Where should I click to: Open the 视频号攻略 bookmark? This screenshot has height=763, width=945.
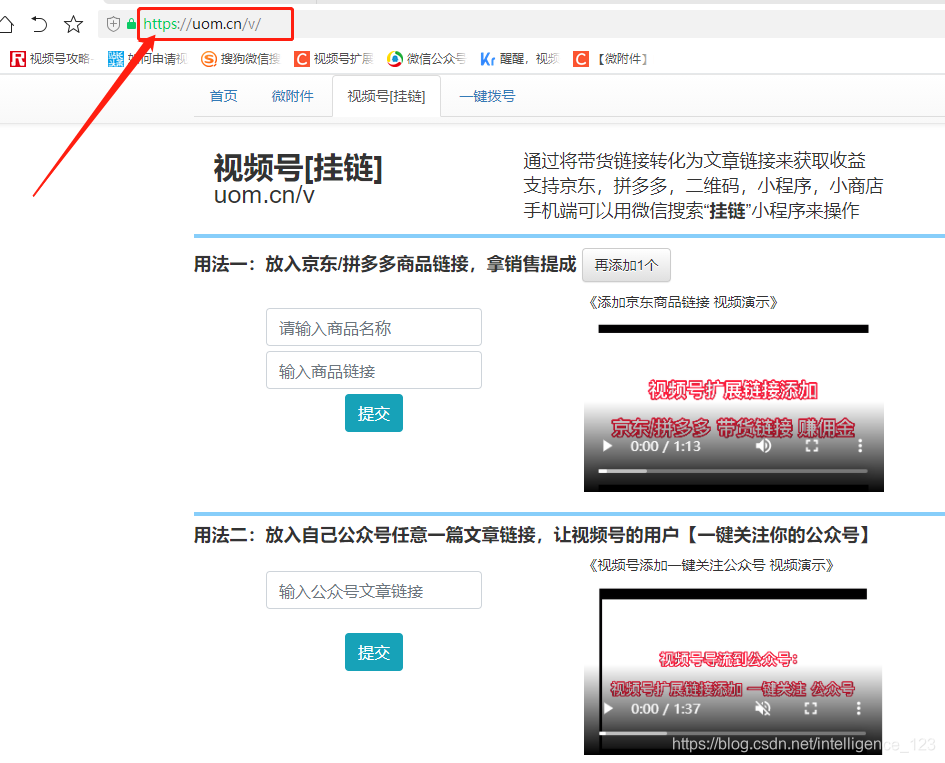52,58
